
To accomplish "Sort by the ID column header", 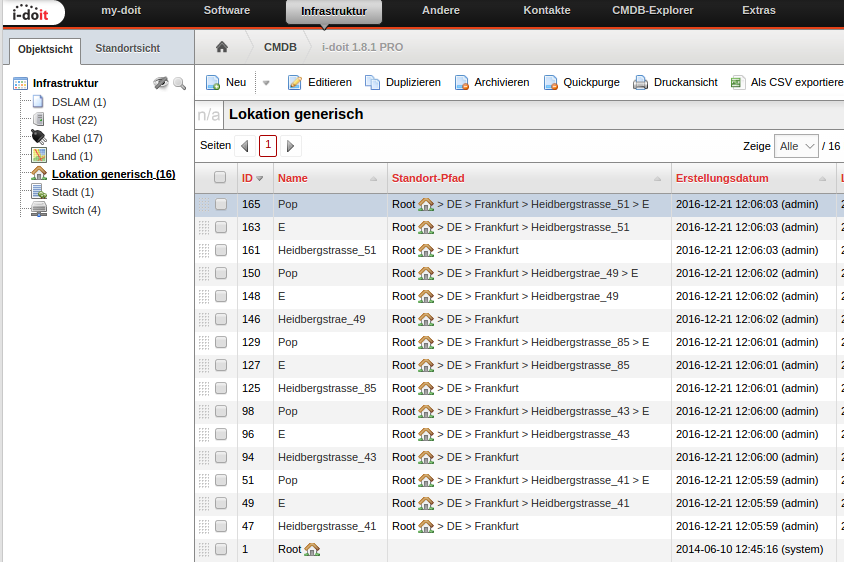I will click(252, 178).
